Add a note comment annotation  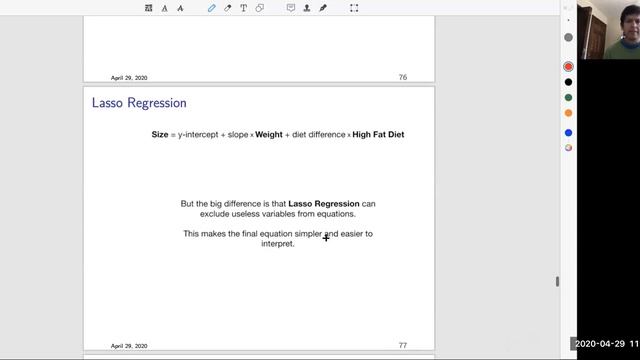291,8
